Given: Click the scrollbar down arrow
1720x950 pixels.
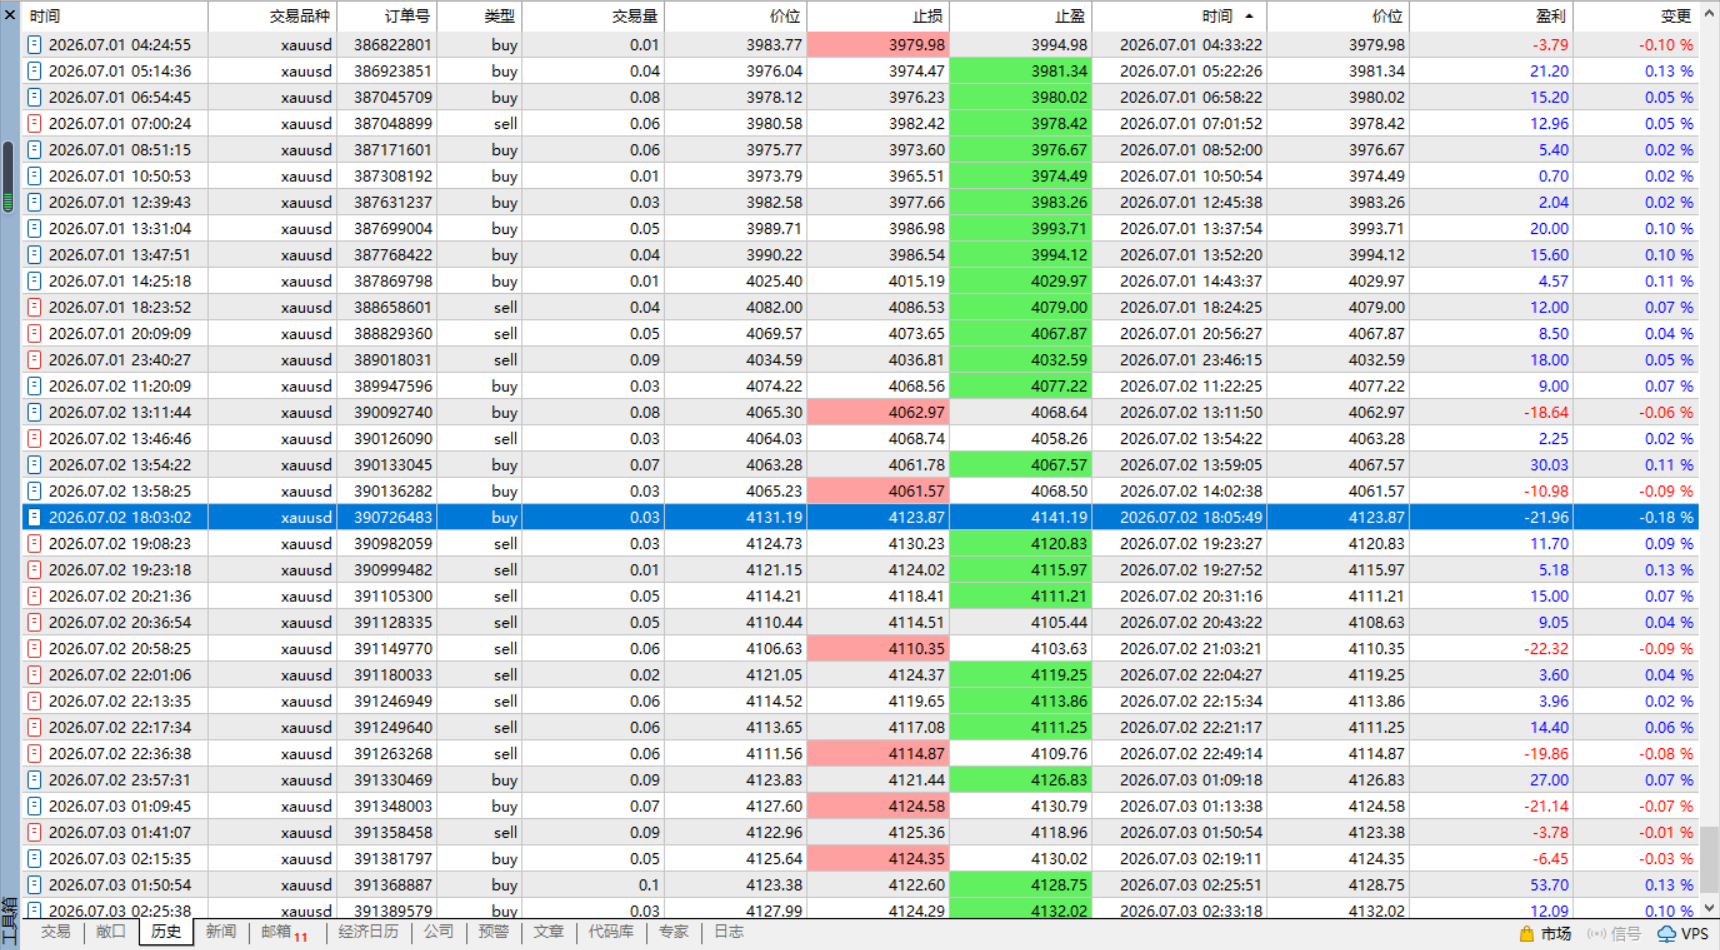Looking at the screenshot, I should click(1710, 908).
